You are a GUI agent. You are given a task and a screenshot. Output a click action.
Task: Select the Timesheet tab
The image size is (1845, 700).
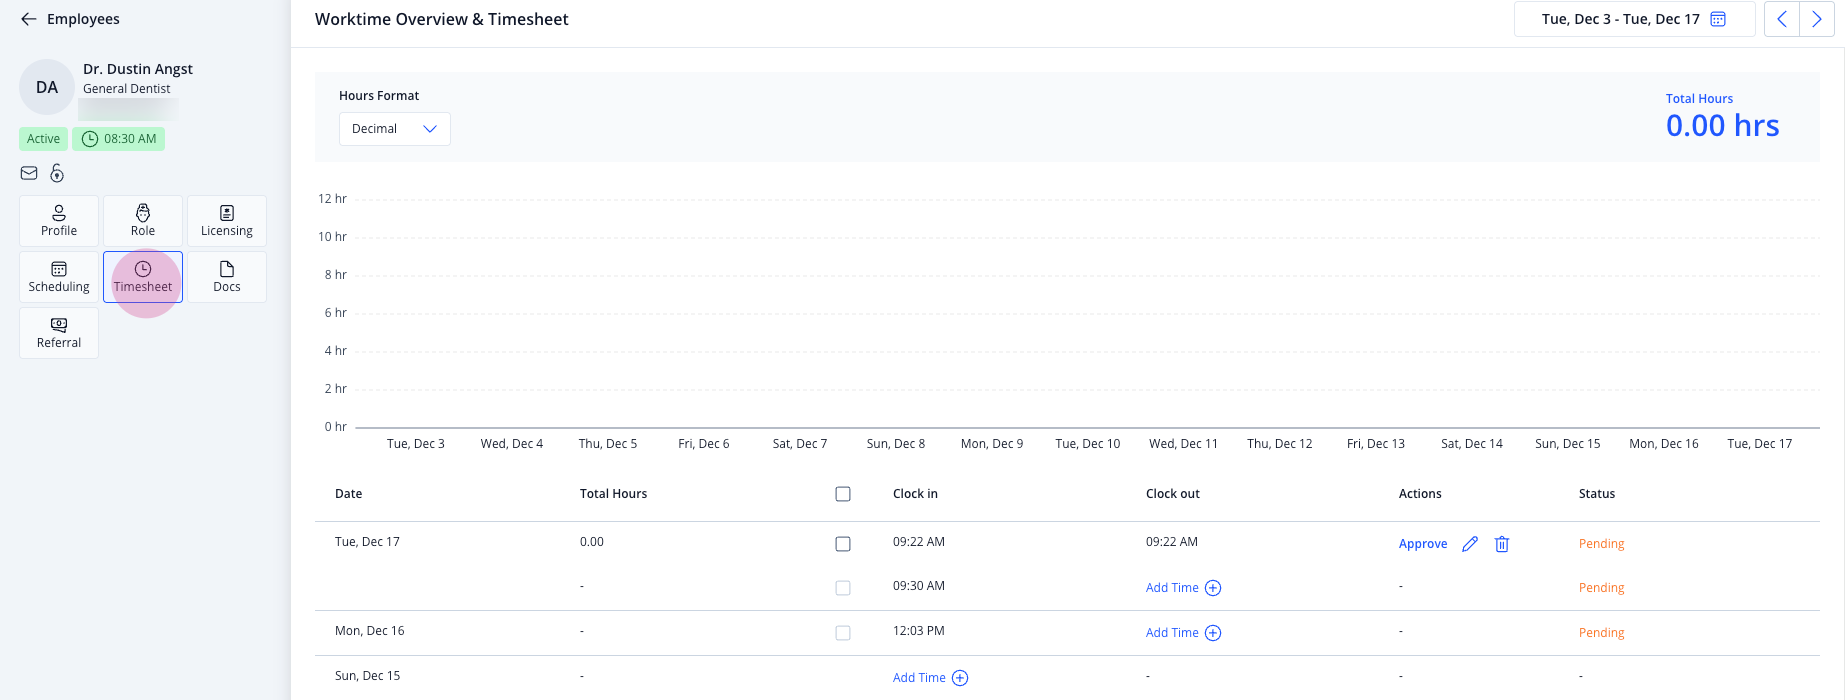point(143,277)
